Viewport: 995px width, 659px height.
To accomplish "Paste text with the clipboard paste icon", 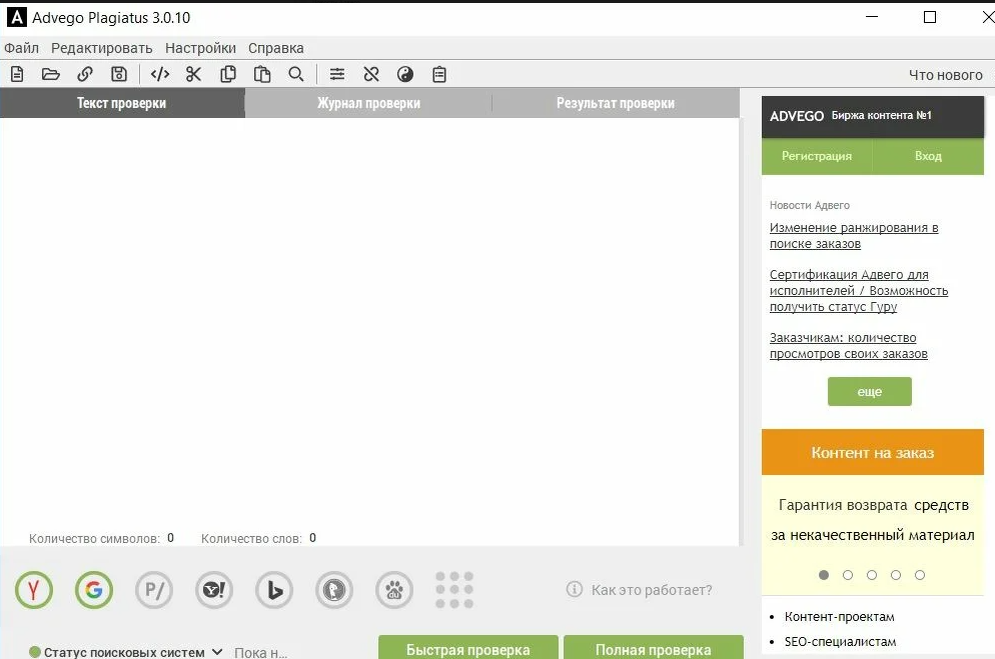I will pos(262,74).
